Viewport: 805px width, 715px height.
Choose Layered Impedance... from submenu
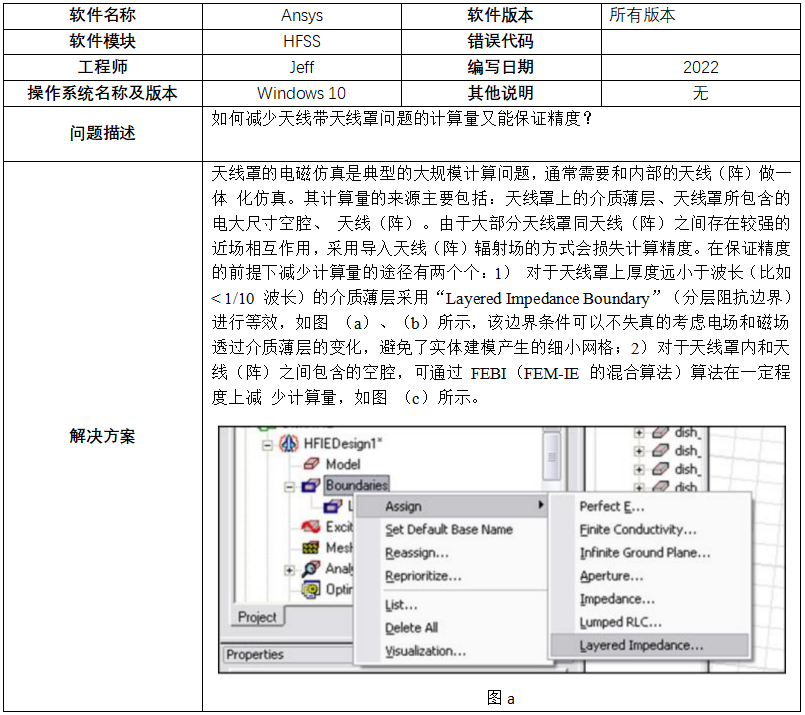click(x=641, y=646)
